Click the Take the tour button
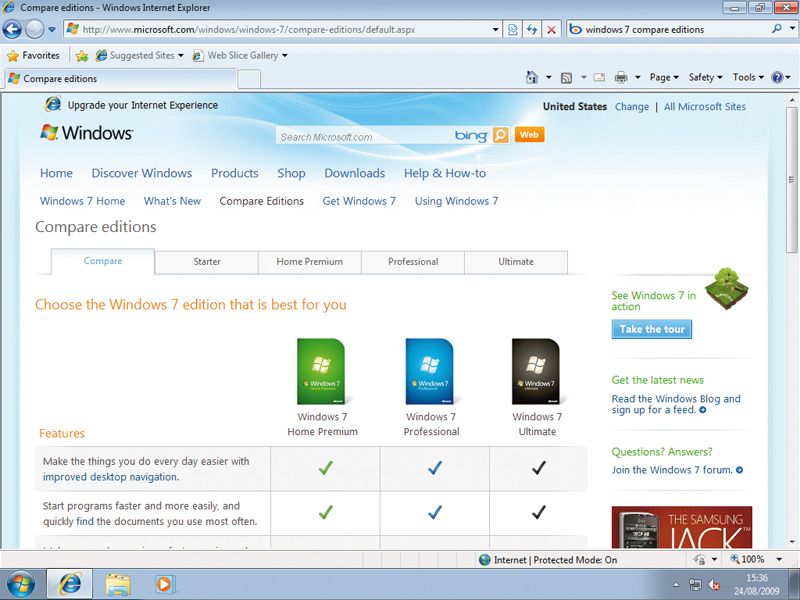The height and width of the screenshot is (600, 800). 651,329
